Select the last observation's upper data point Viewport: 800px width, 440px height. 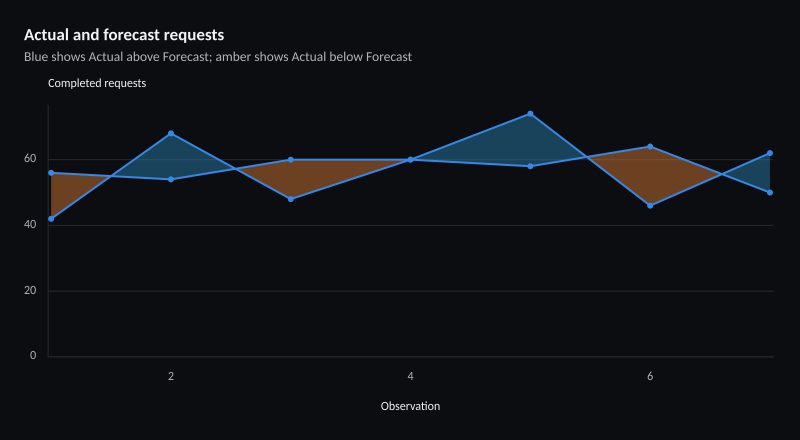click(x=770, y=153)
